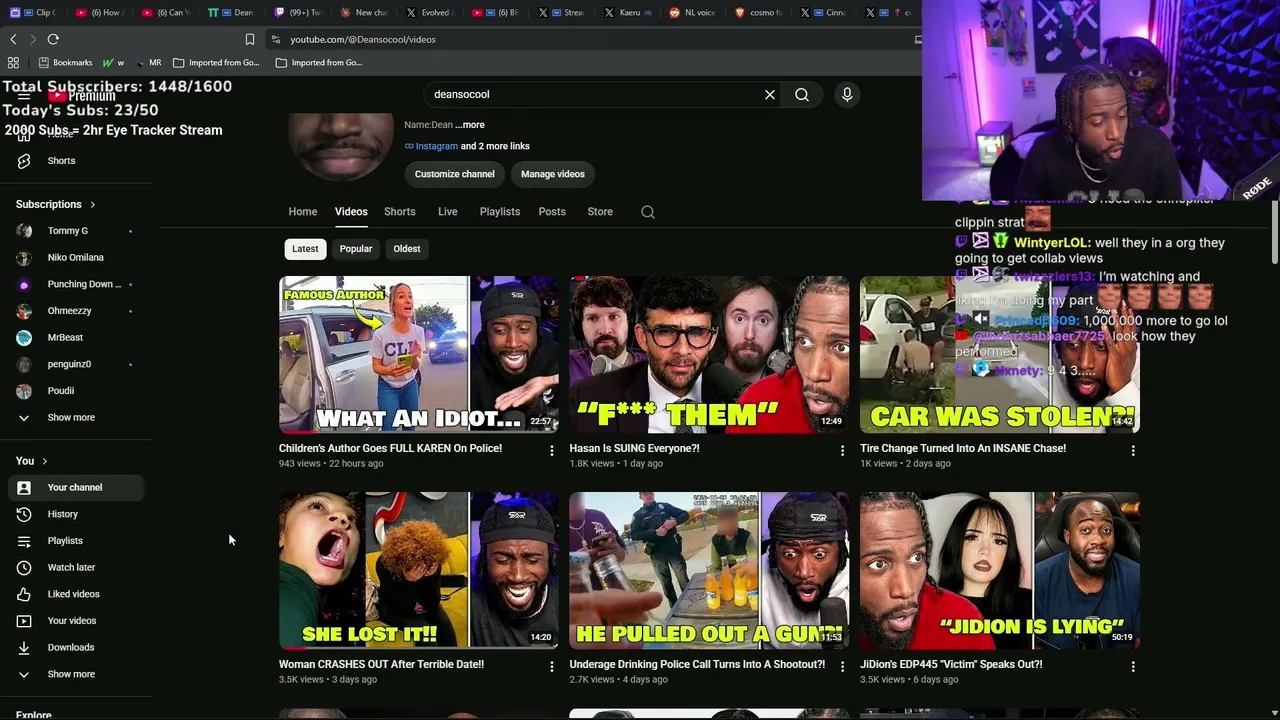1280x720 pixels.
Task: Select the Popular sort chip
Action: point(356,249)
